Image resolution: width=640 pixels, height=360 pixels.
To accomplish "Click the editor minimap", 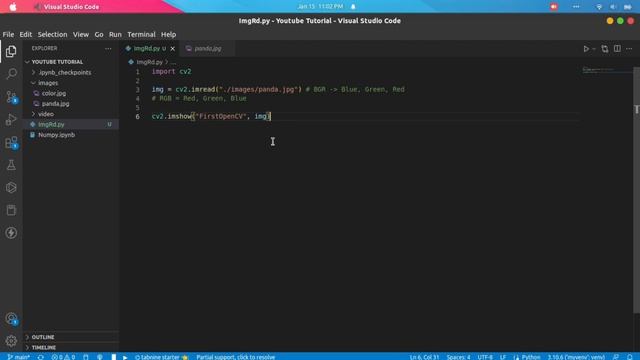I will pos(606,70).
